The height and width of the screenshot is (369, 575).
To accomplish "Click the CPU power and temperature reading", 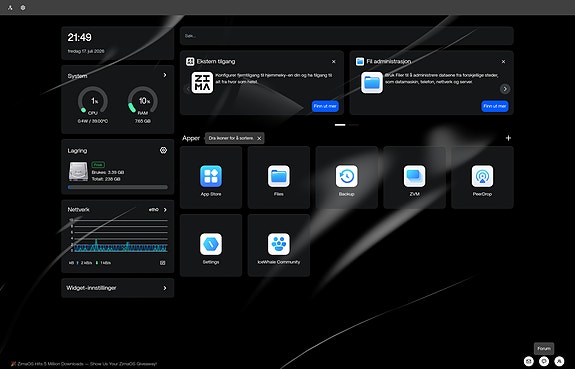I will pos(93,121).
